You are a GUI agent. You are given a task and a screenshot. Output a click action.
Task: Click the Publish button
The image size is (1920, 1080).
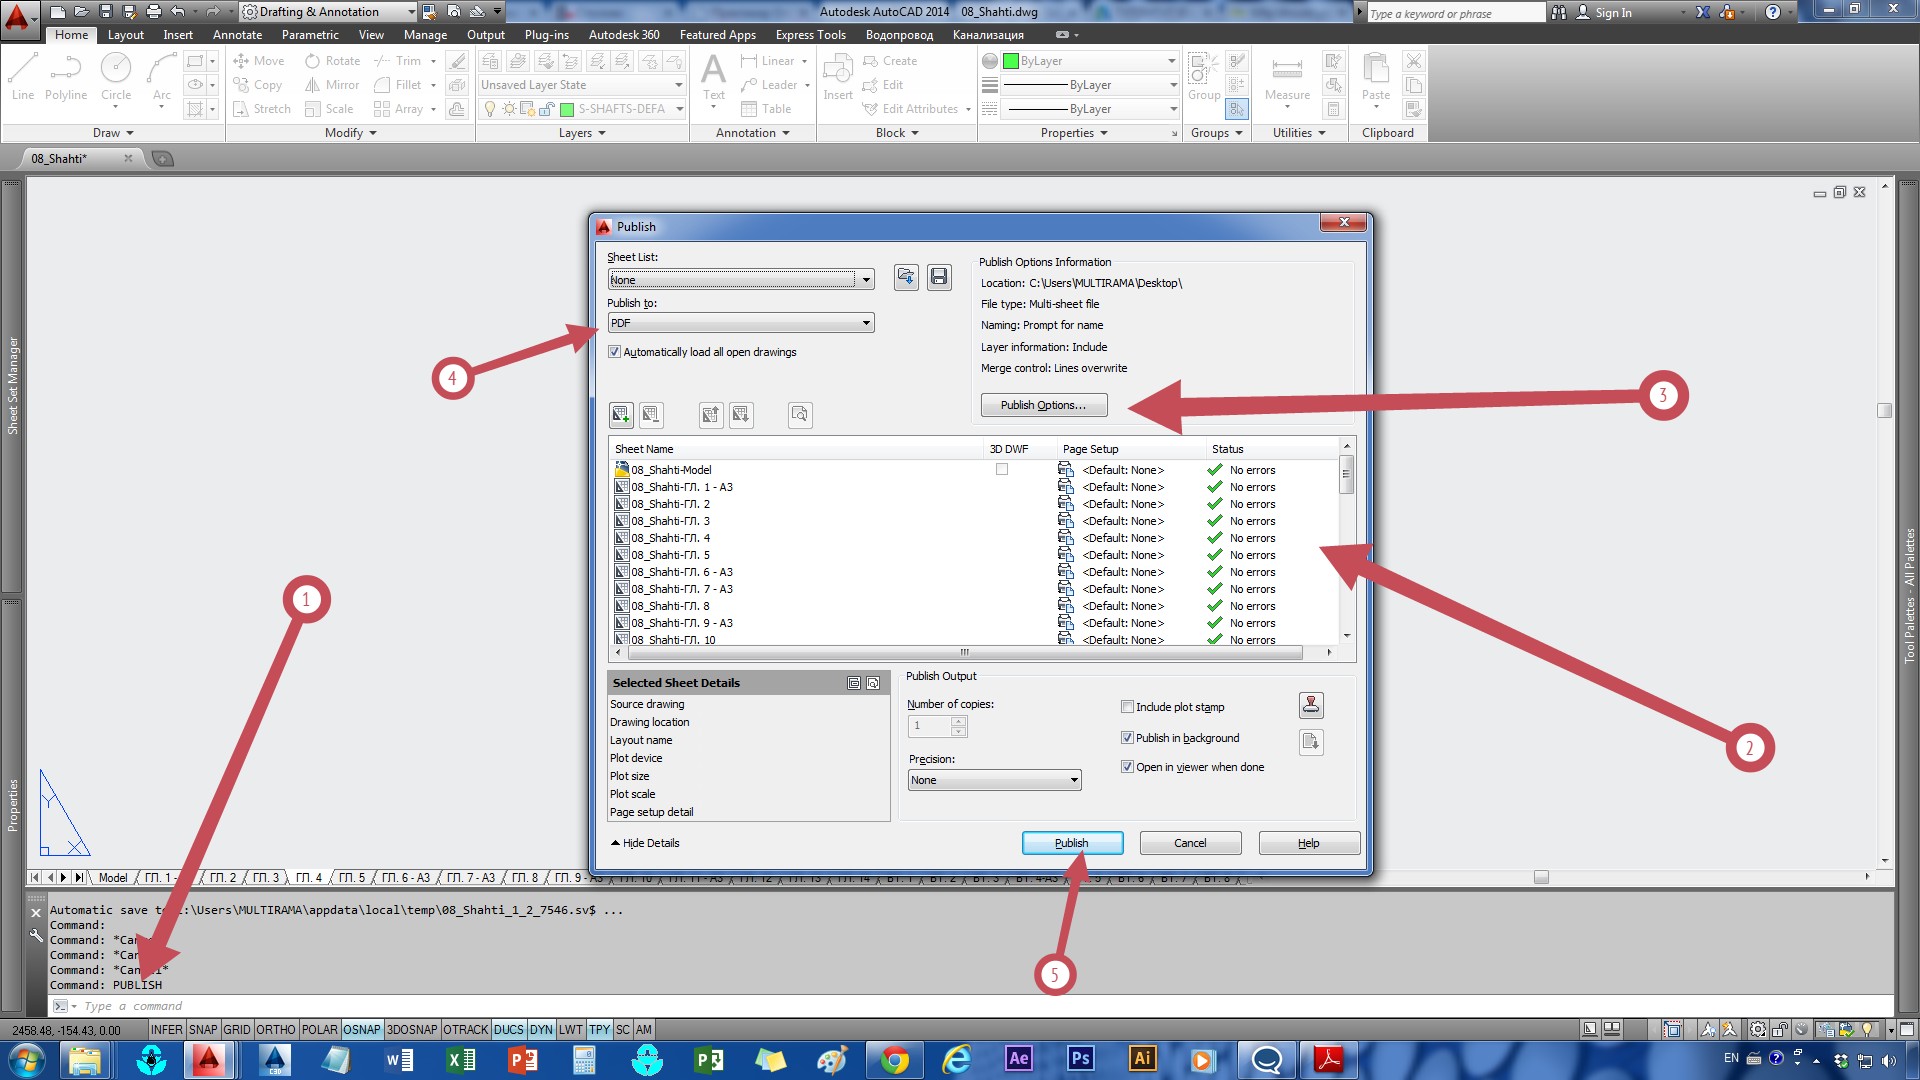click(x=1072, y=843)
